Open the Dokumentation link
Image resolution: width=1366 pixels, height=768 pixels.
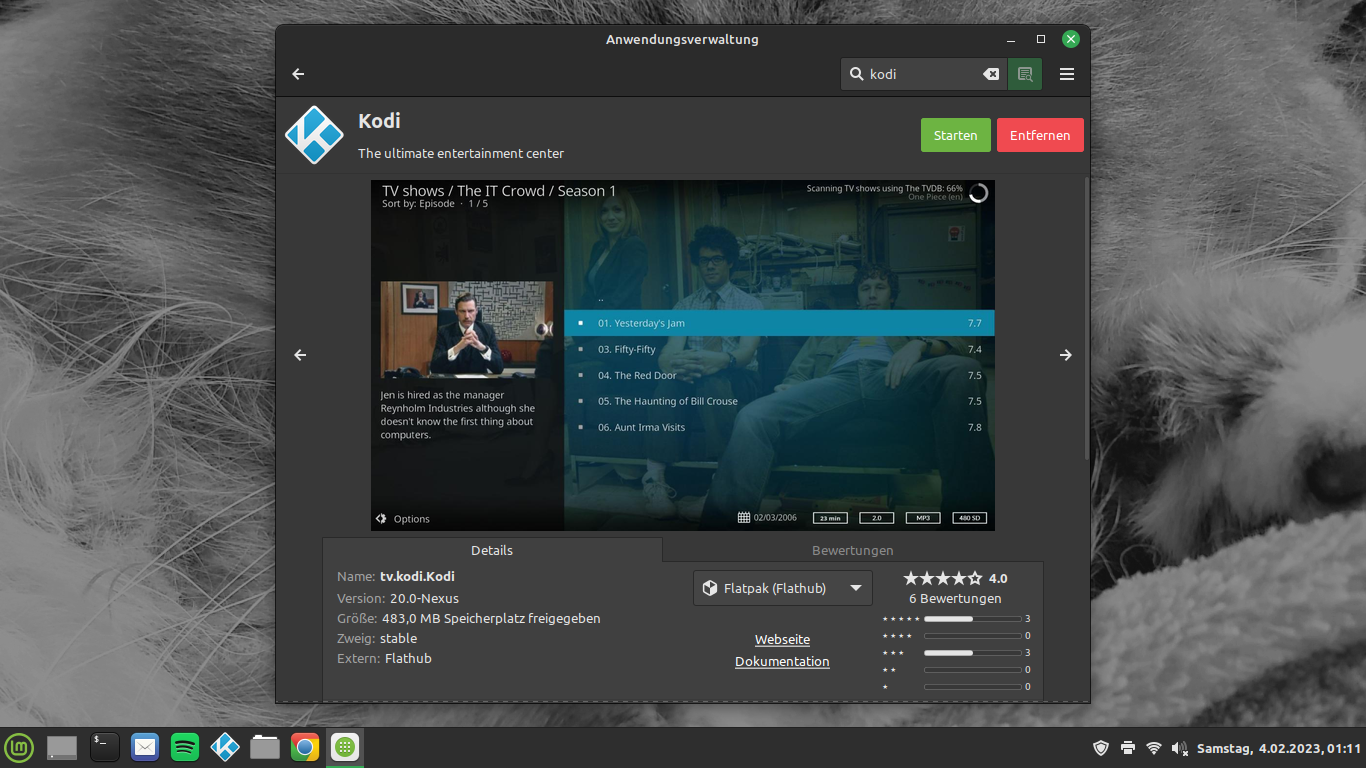782,662
